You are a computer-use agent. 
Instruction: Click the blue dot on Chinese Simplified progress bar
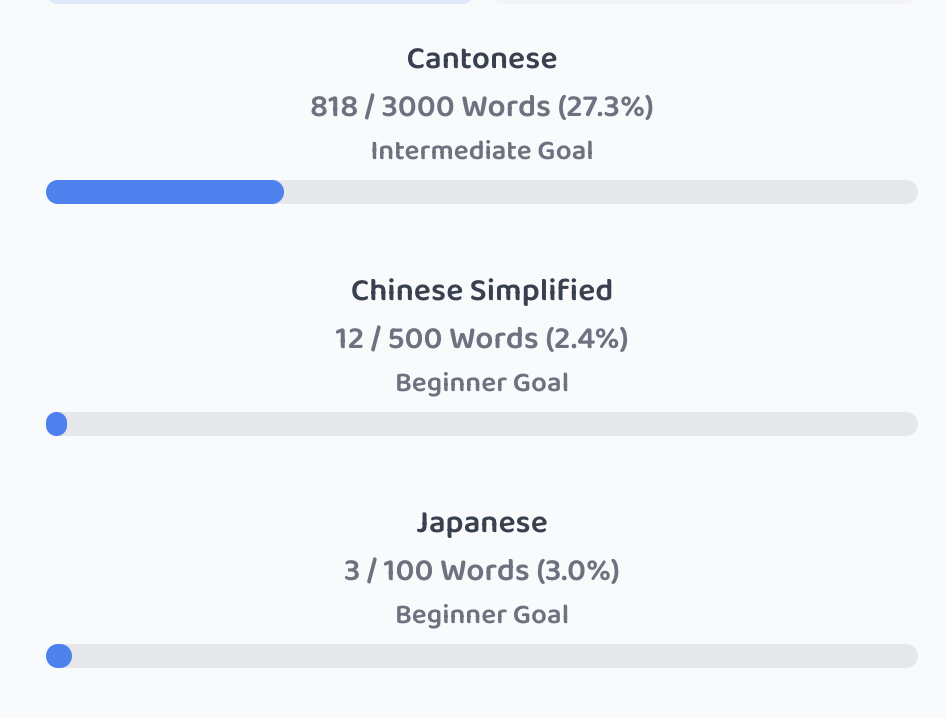pyautogui.click(x=57, y=424)
